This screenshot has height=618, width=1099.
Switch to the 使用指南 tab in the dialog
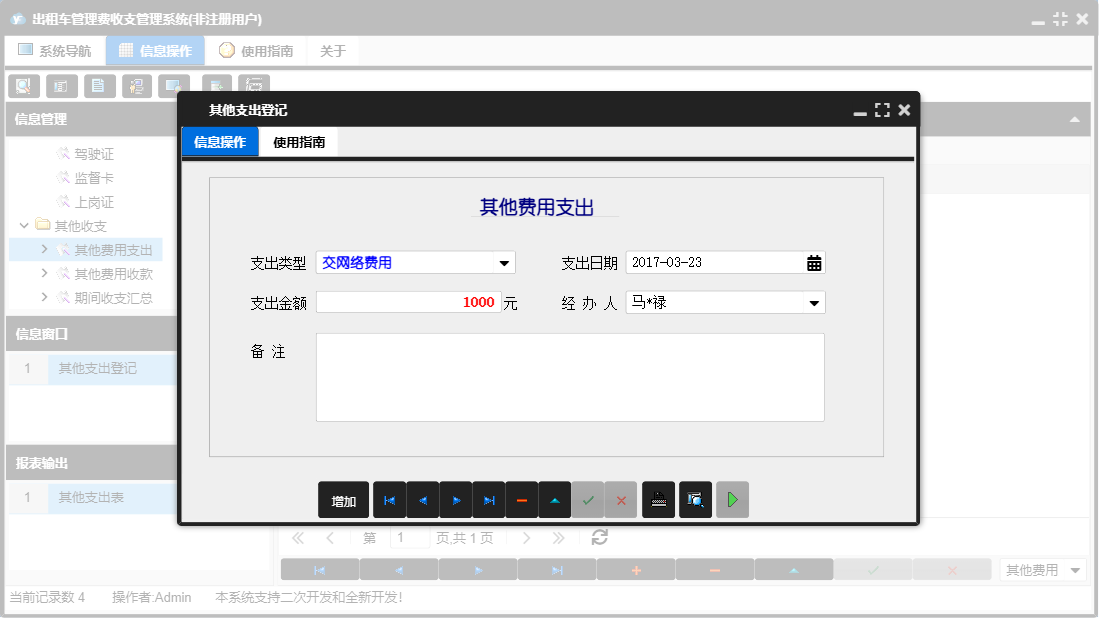[299, 142]
